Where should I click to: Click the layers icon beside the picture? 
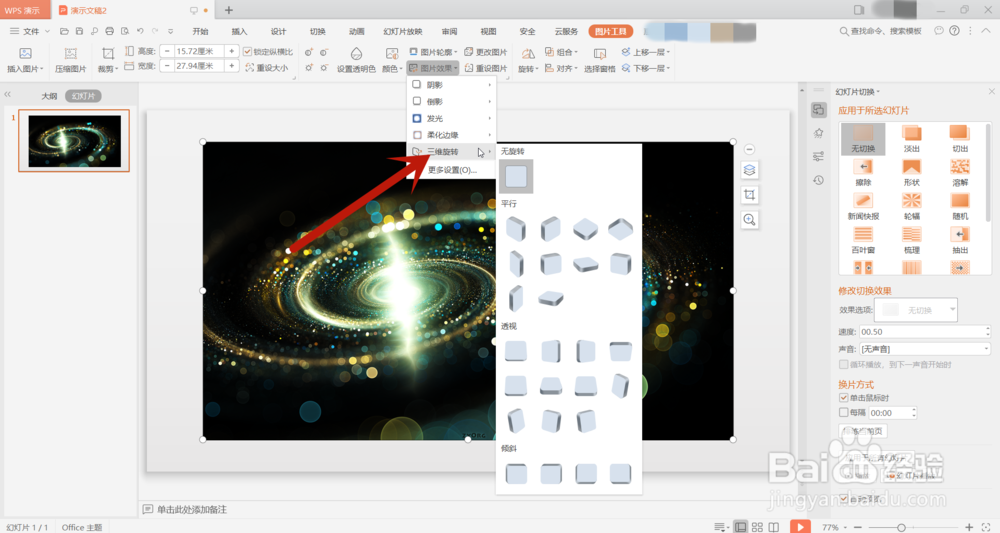[749, 170]
